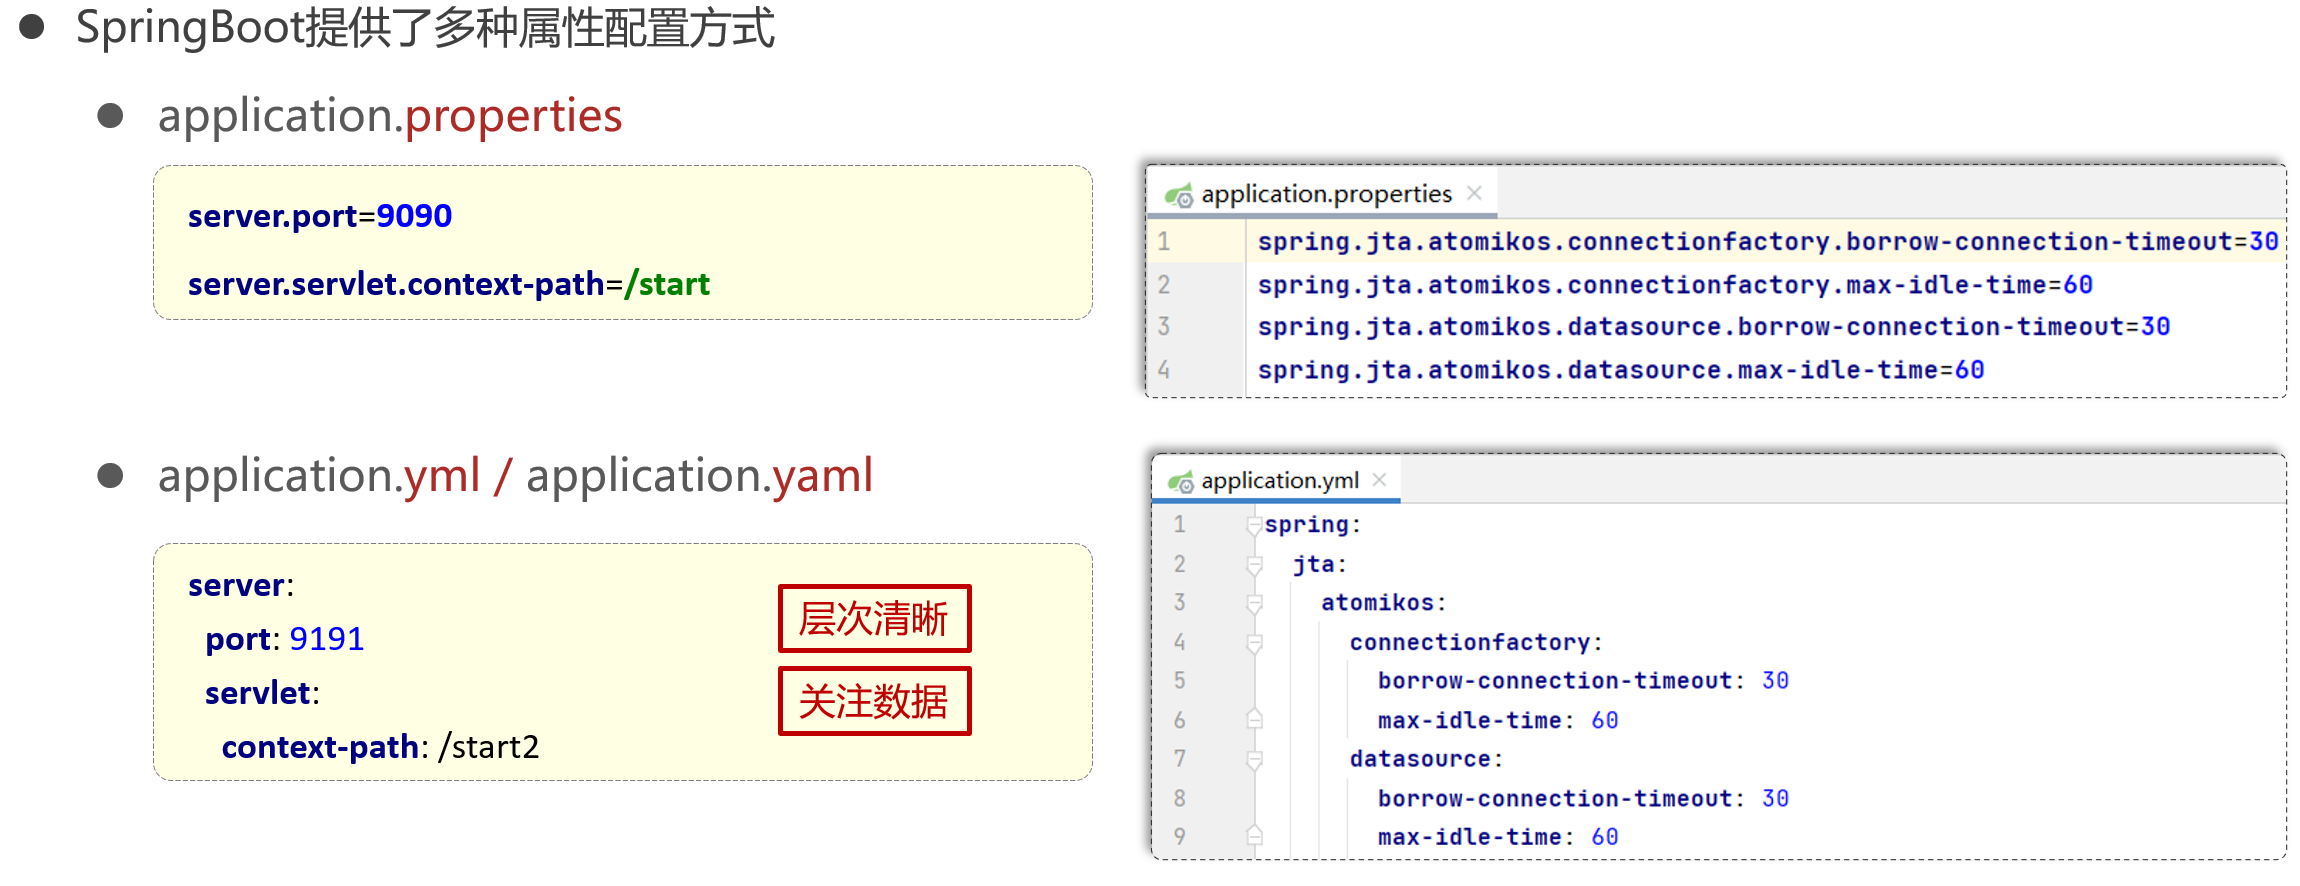Click the datasource.max-idle-time=60 properties line
The image size is (2300, 886).
(x=1620, y=370)
